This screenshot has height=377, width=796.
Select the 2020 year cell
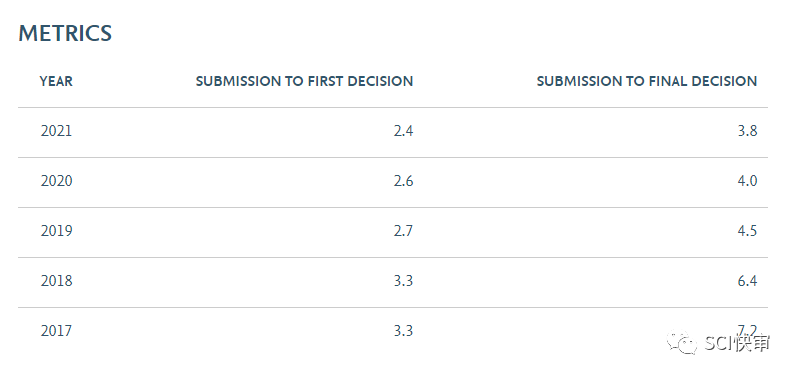56,181
